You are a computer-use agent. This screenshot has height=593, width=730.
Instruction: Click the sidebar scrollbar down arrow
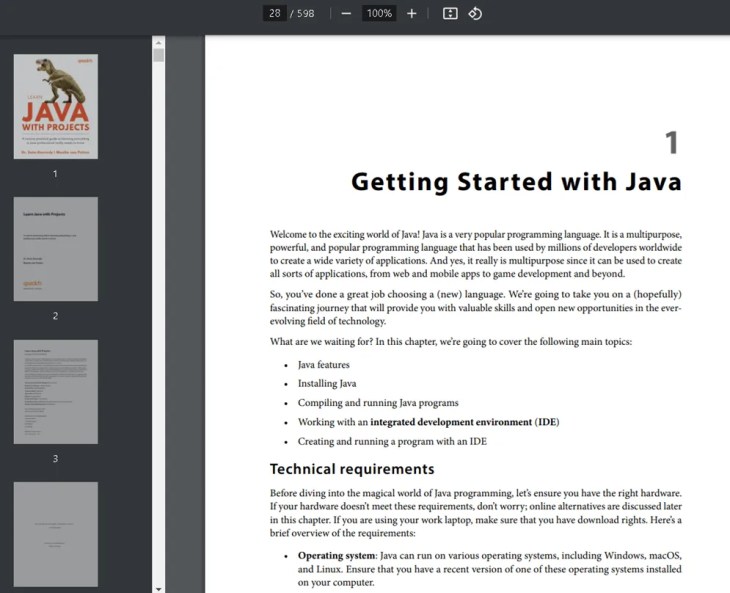coord(159,589)
